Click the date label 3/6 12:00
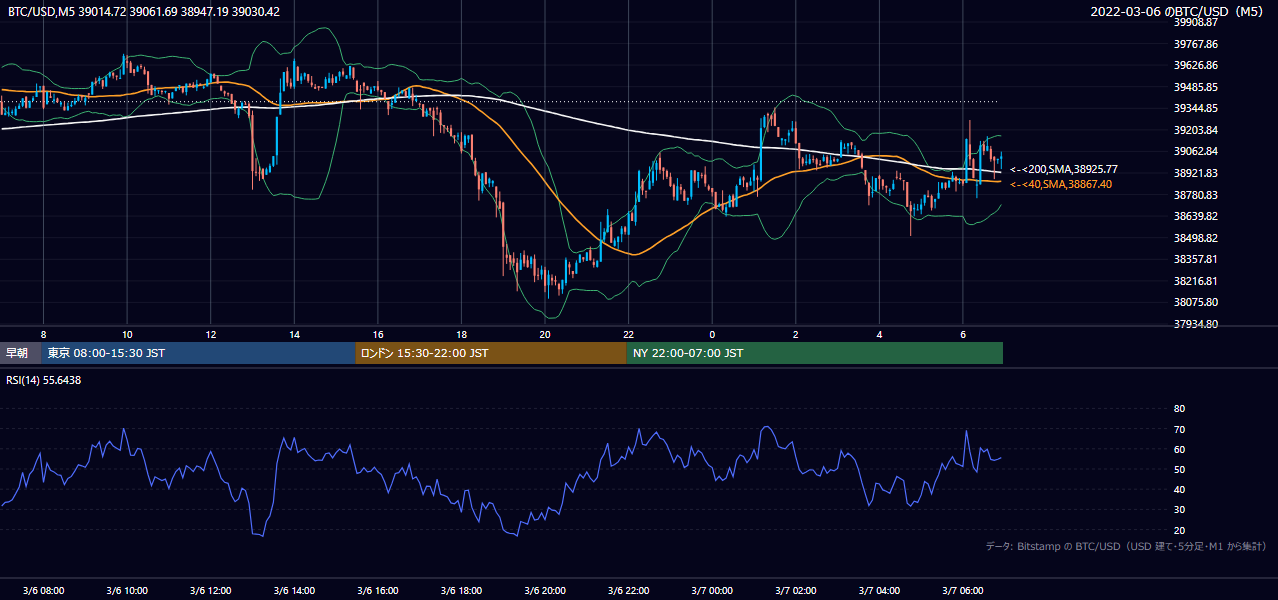Screen dimensions: 1278x600 pos(210,591)
